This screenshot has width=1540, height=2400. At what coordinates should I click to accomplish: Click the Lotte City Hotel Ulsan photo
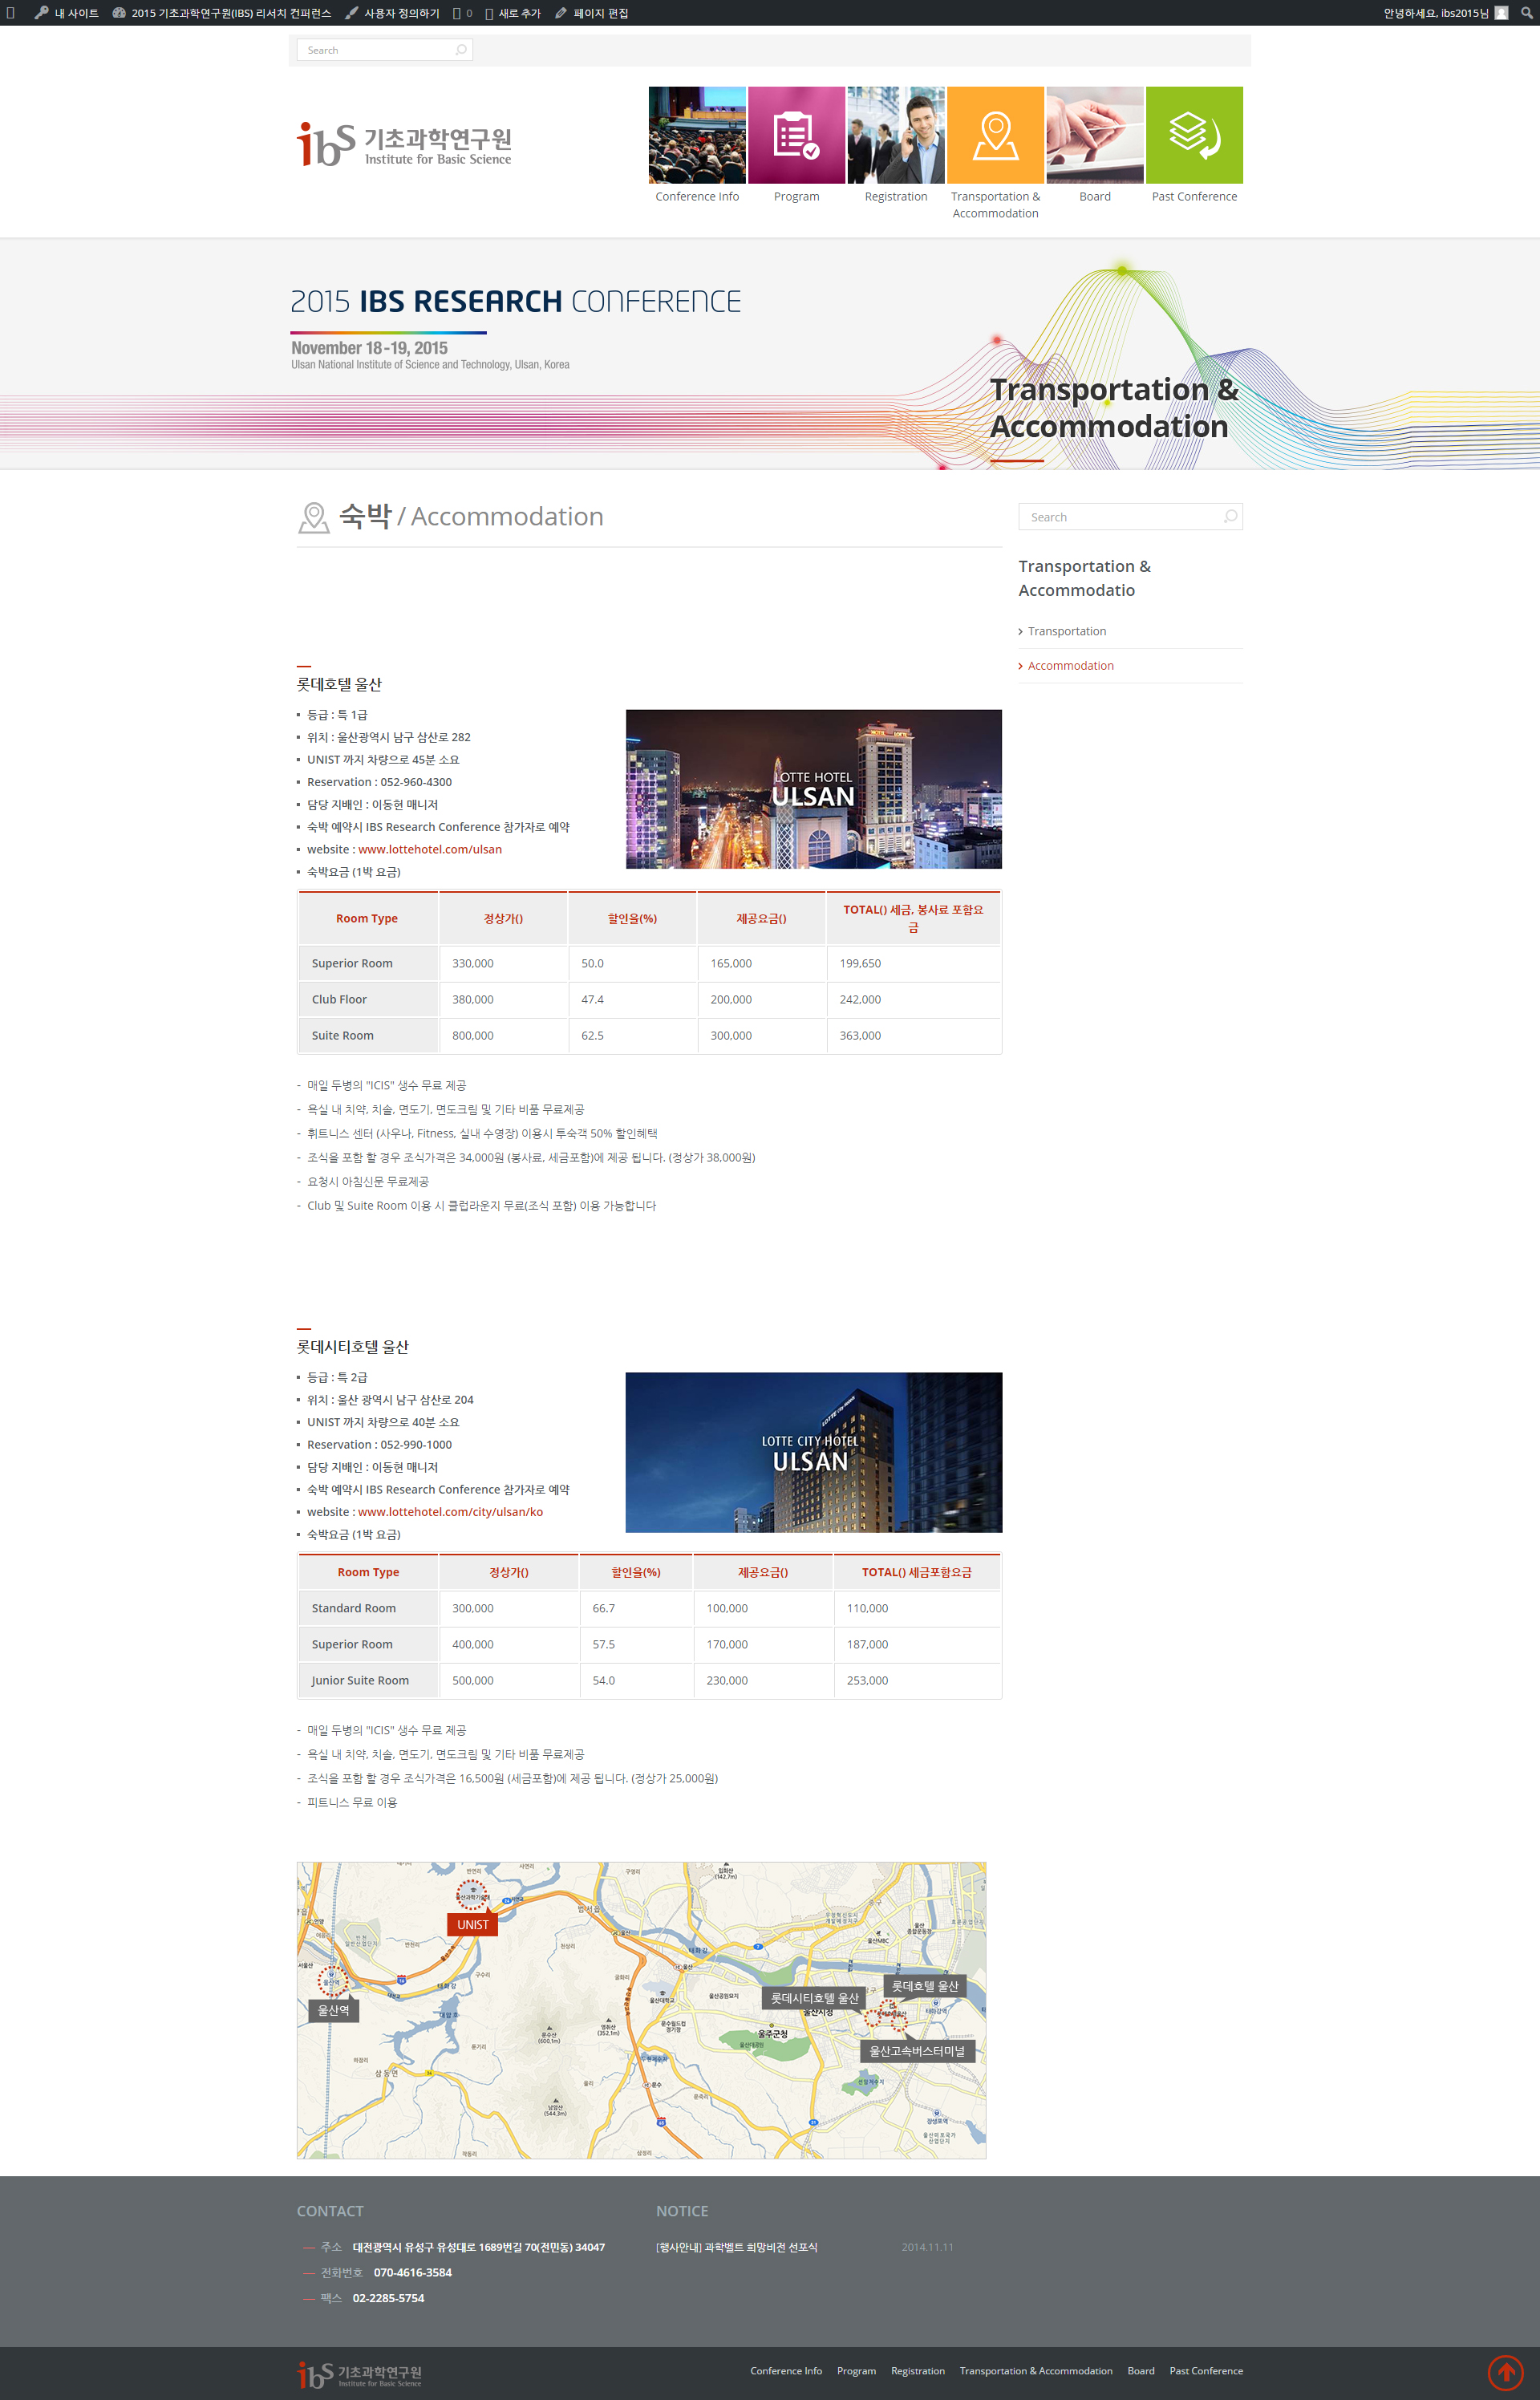(x=814, y=1452)
